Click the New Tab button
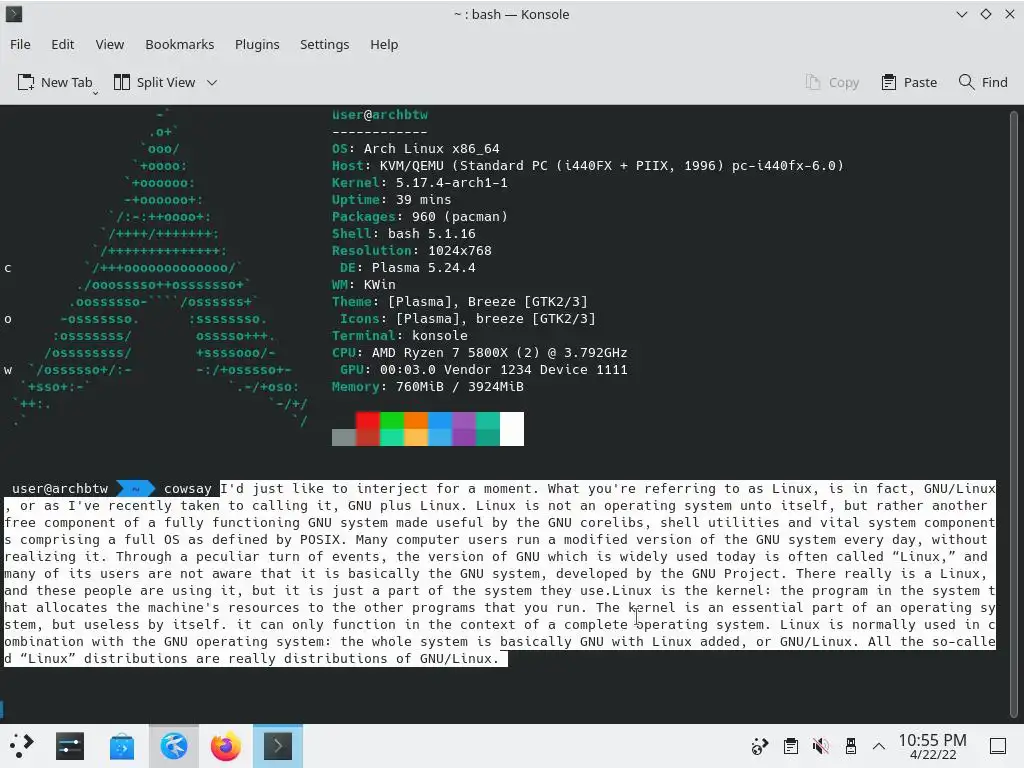Viewport: 1024px width, 768px height. coord(55,82)
